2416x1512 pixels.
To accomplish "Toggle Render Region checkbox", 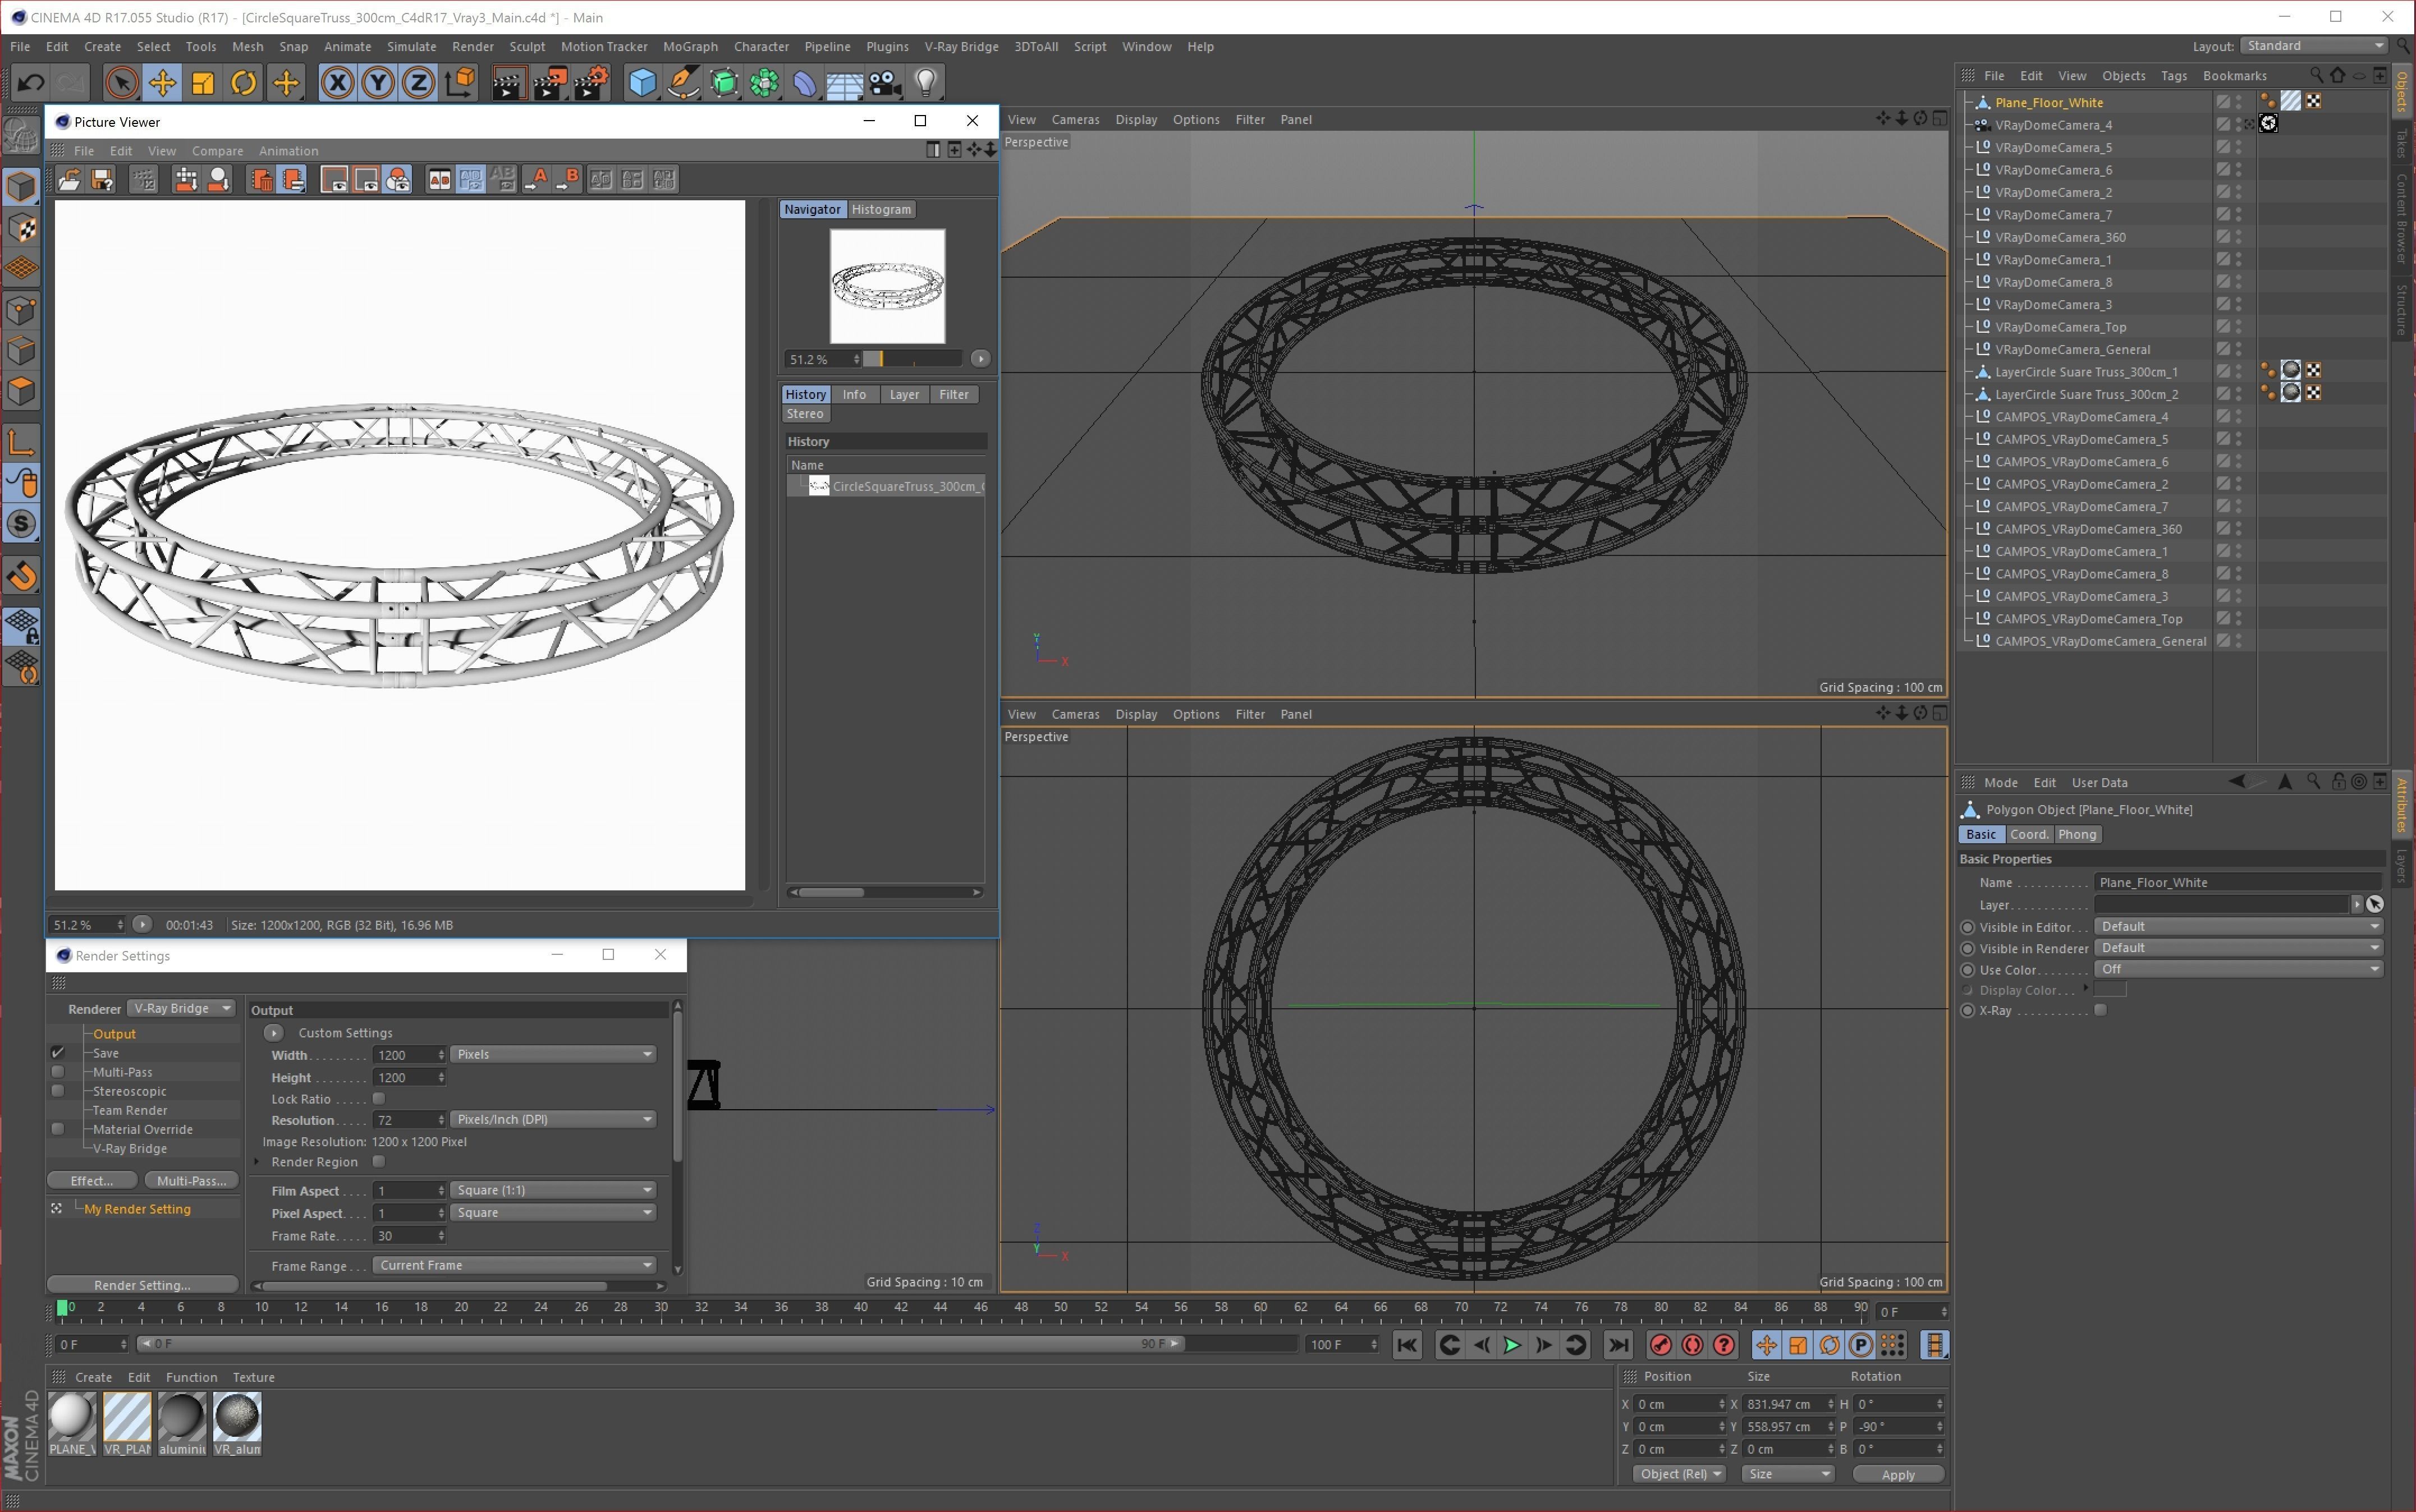I will pos(379,1161).
